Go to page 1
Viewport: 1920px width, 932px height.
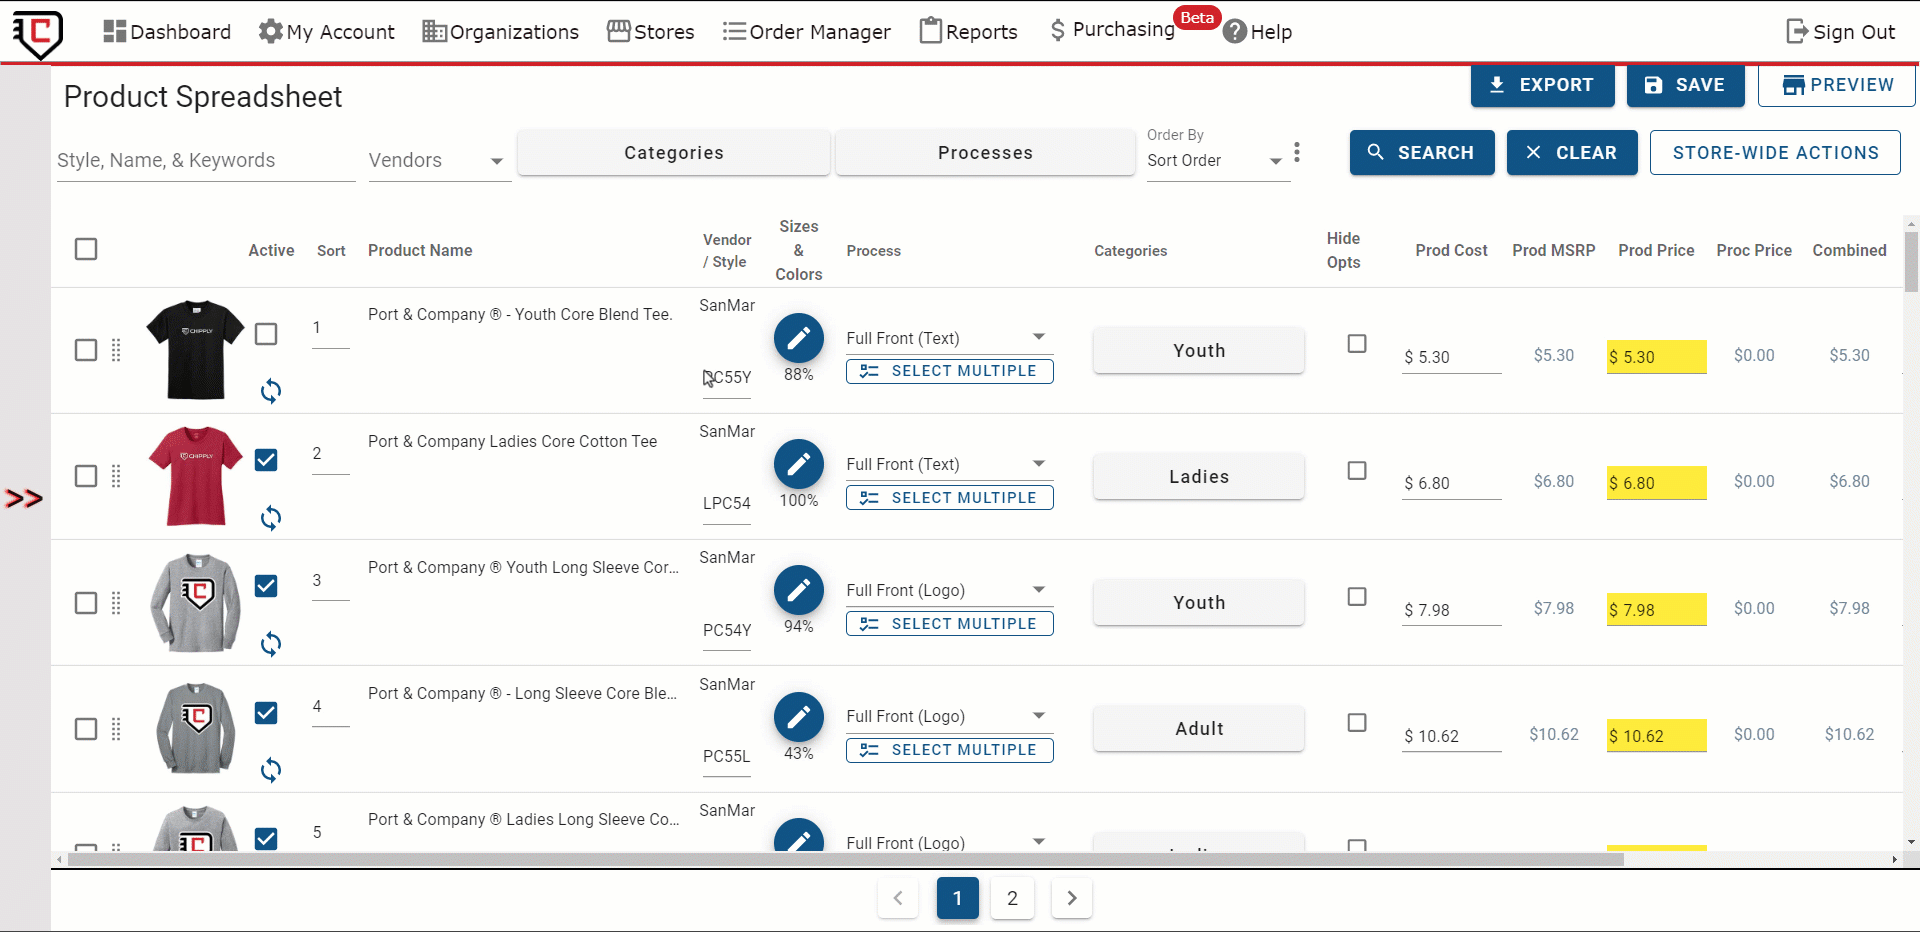click(x=958, y=898)
